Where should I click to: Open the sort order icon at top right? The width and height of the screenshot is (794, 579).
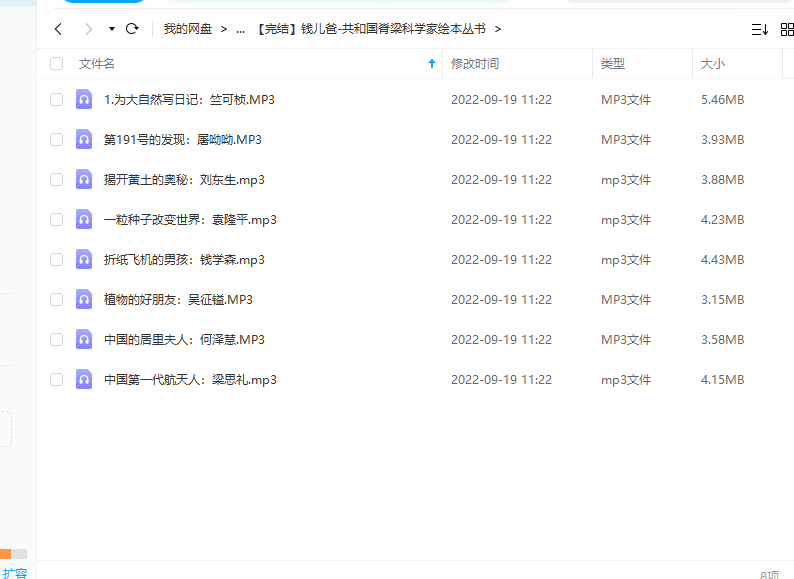coord(759,29)
